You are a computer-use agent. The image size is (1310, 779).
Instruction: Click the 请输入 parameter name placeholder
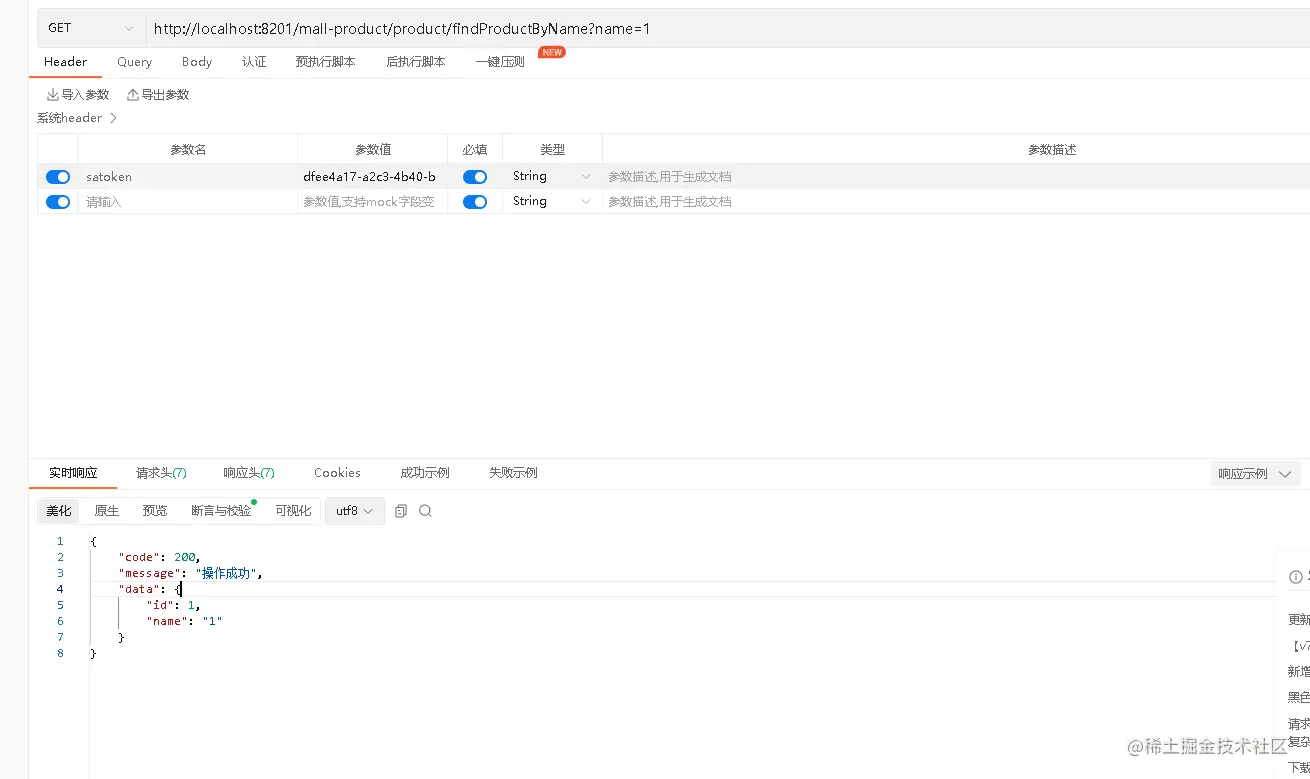103,202
